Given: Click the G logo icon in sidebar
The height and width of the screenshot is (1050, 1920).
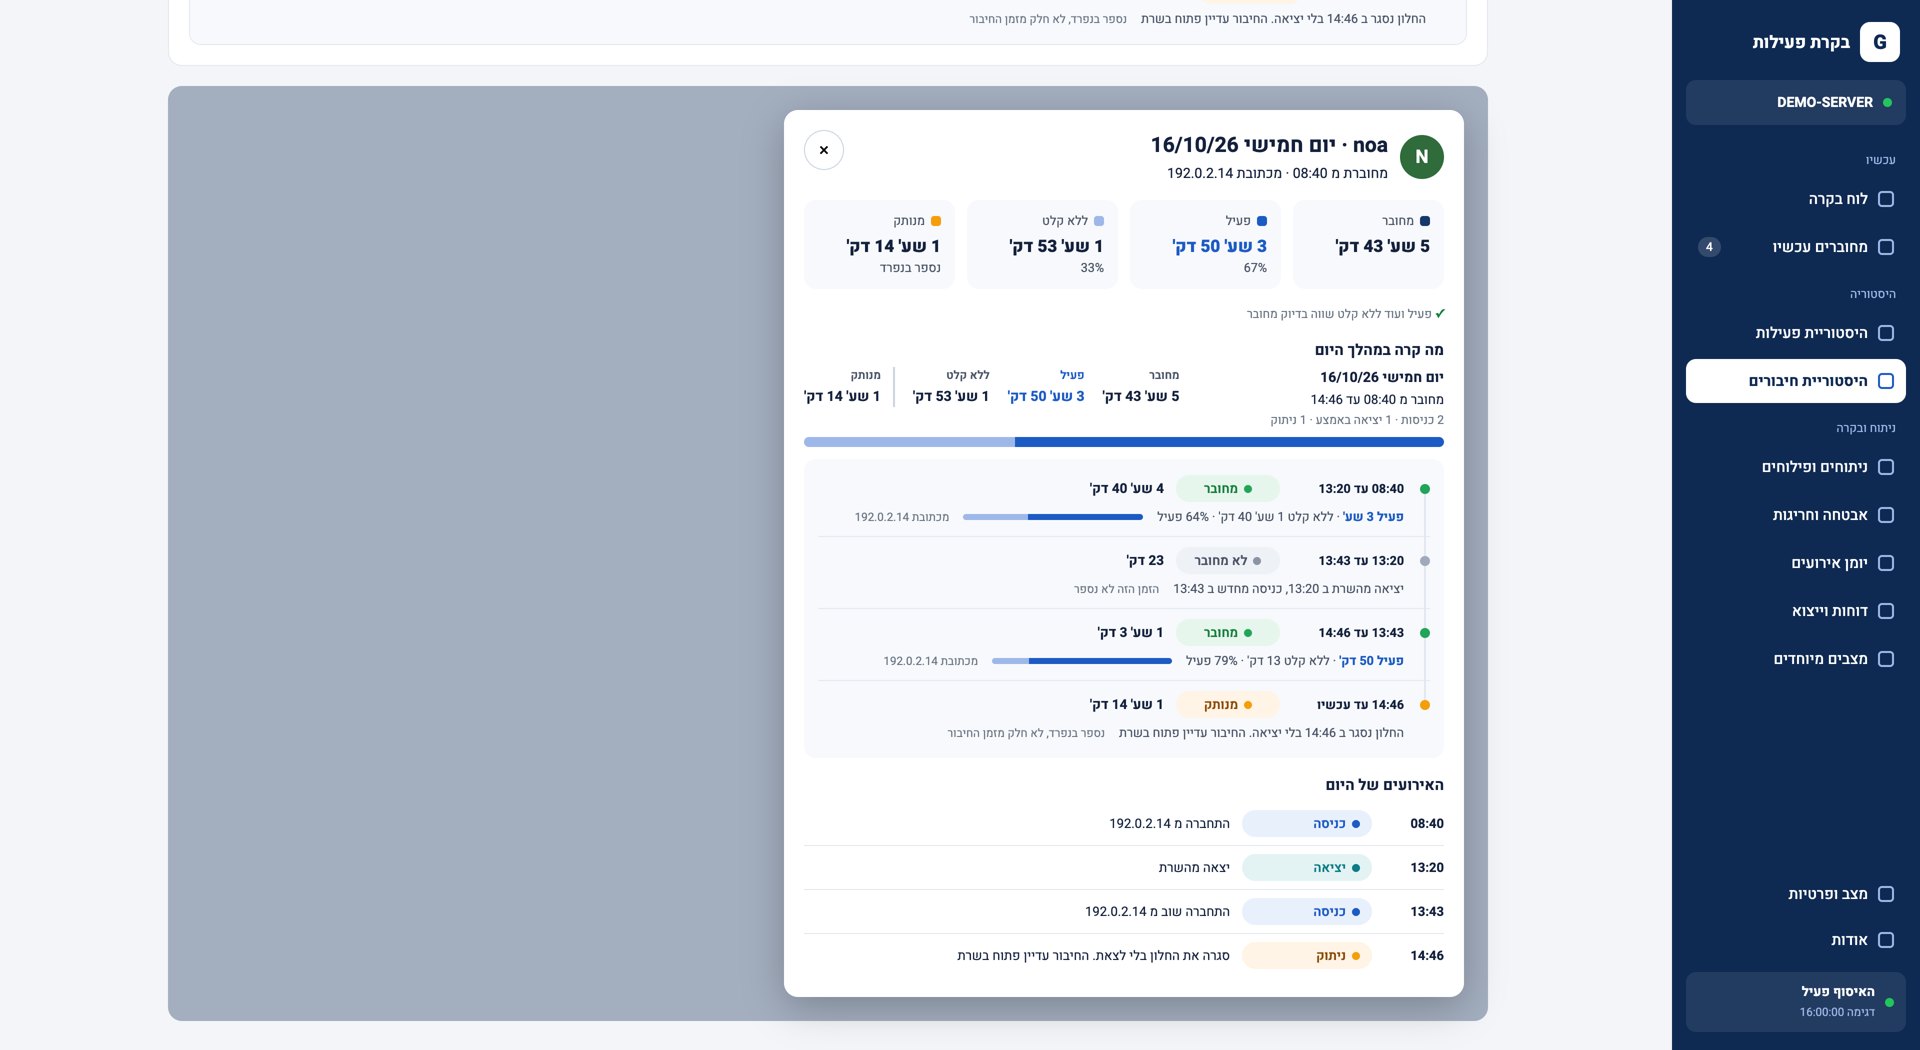Looking at the screenshot, I should [1879, 42].
